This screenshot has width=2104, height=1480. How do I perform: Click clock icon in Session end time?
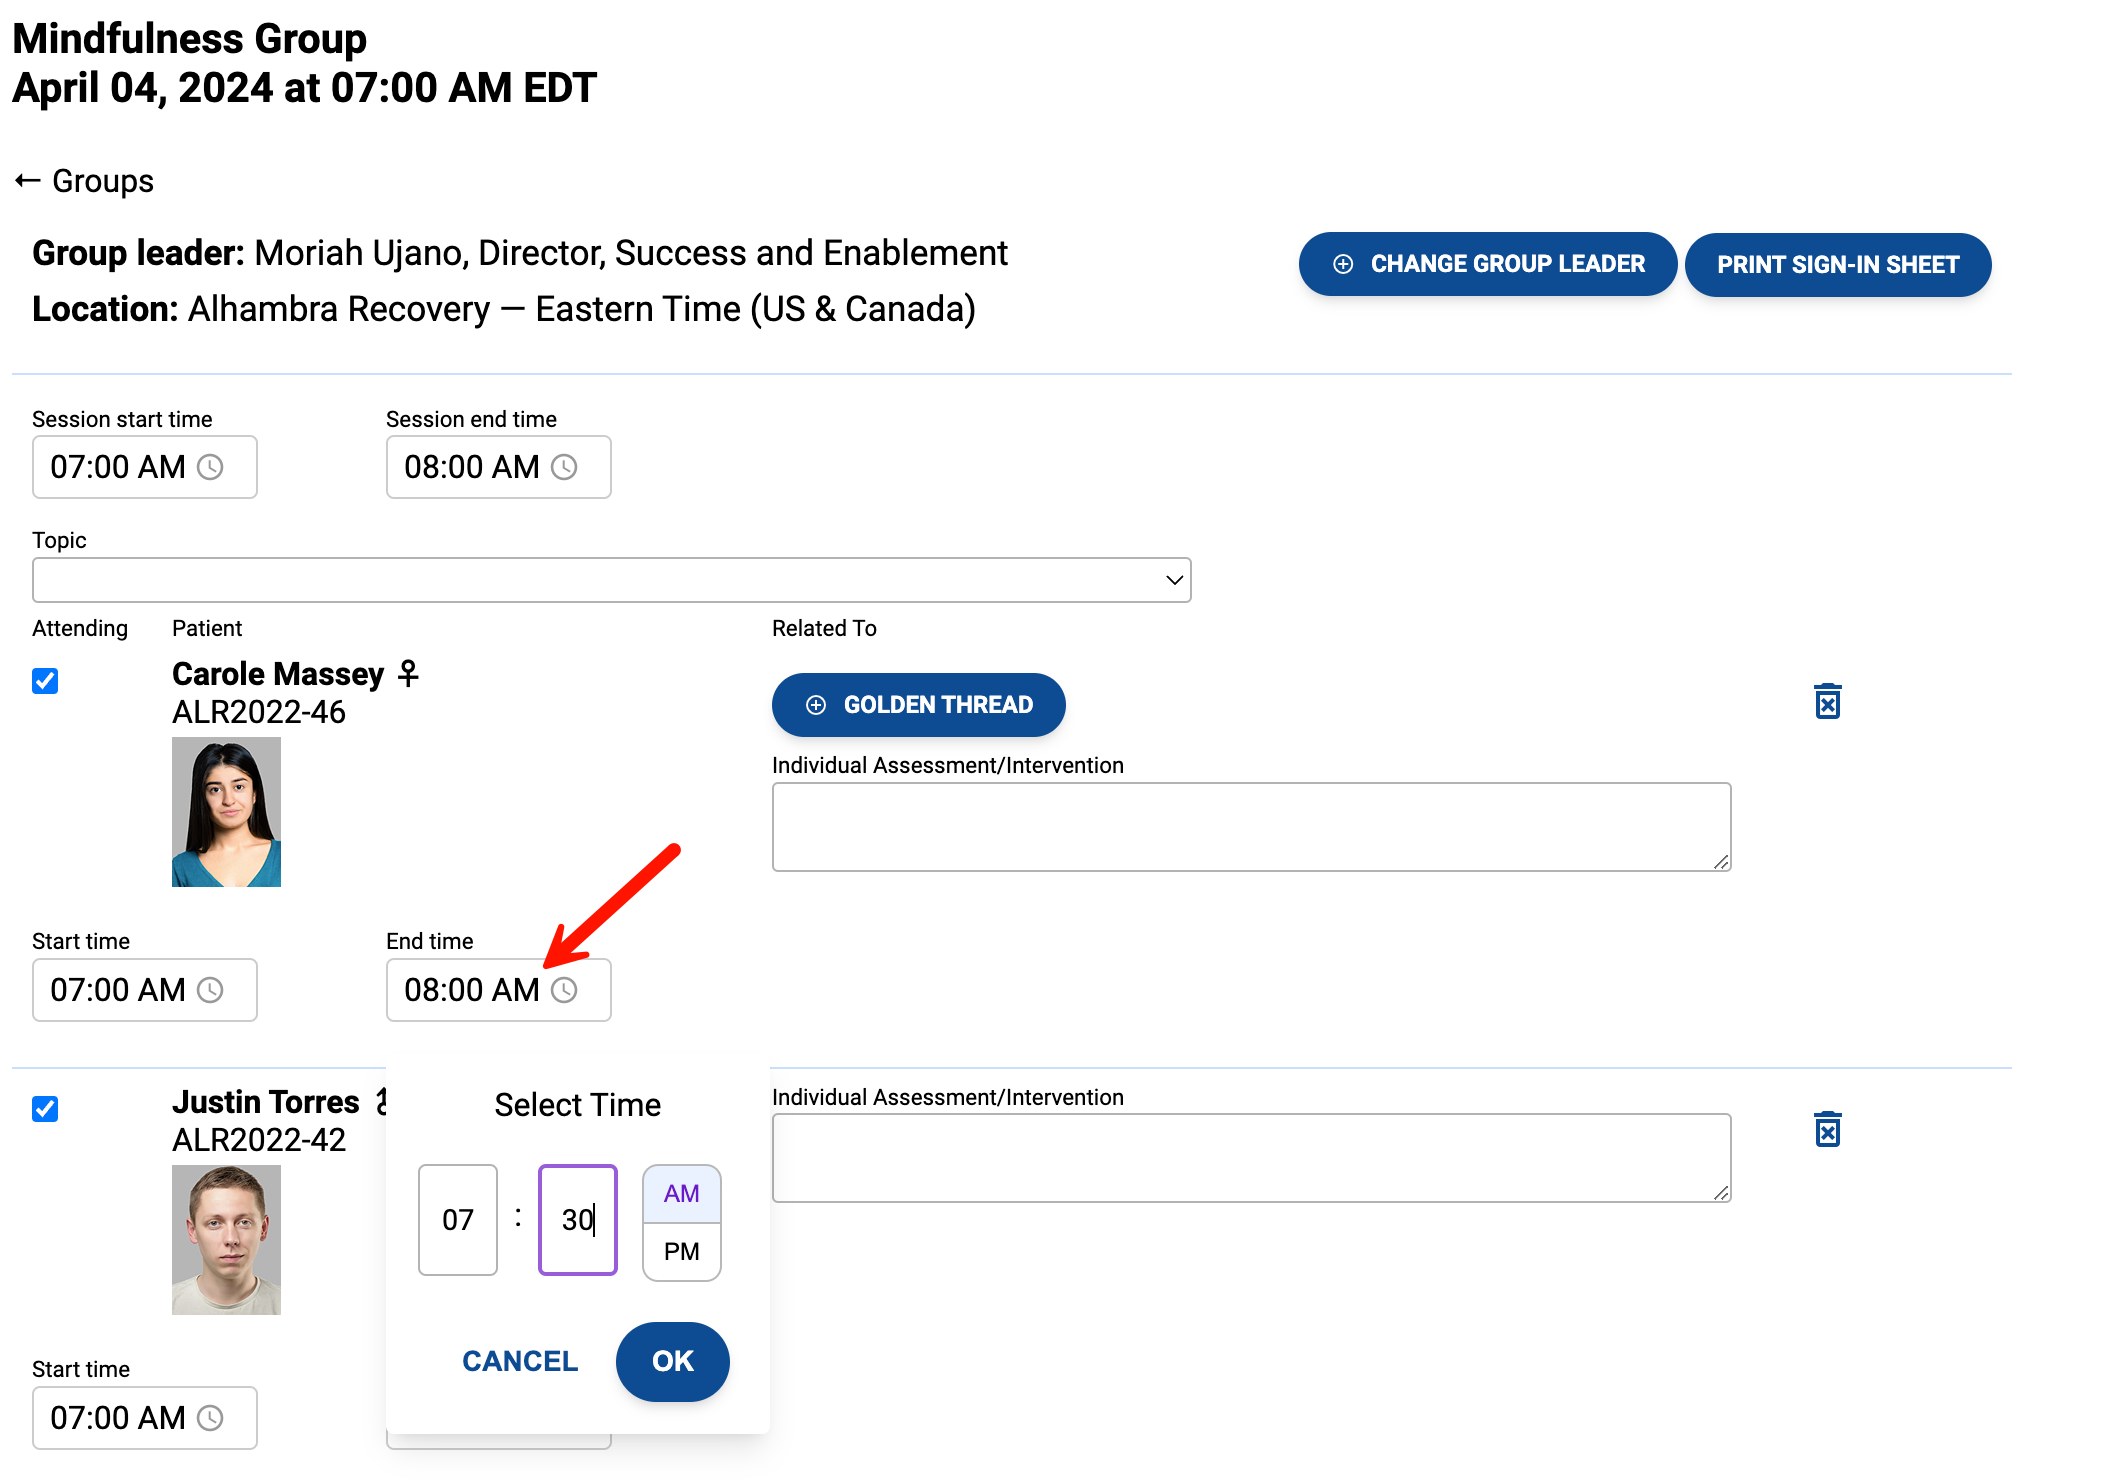(564, 467)
